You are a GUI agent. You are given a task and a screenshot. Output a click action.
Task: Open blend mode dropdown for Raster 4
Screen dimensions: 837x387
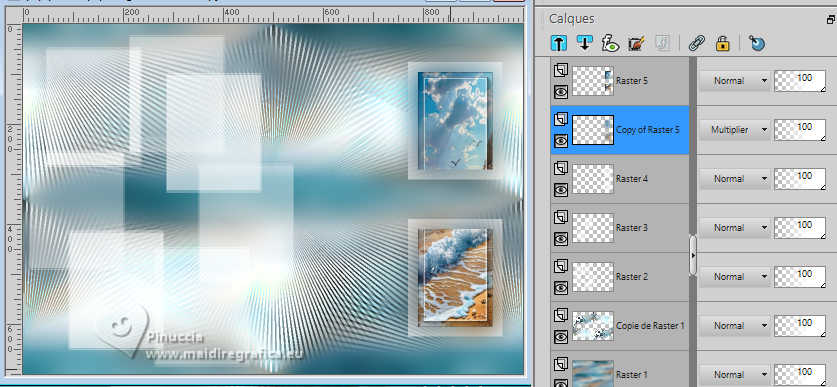(735, 179)
